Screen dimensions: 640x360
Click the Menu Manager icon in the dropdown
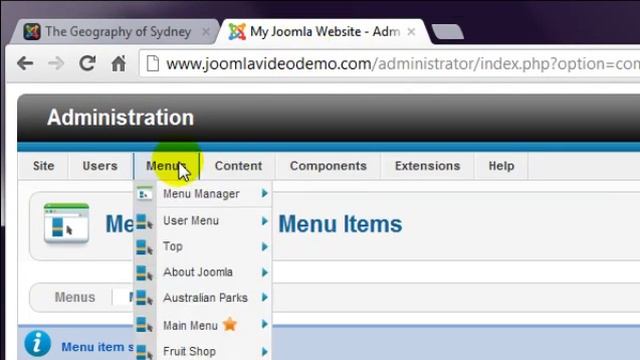pos(144,193)
